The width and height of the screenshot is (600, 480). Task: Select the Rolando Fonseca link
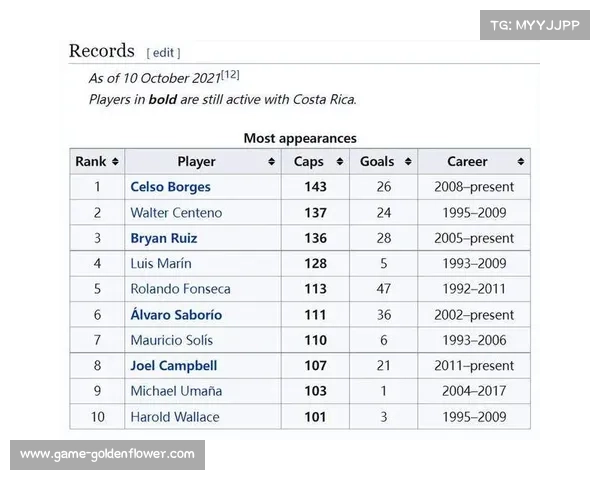pyautogui.click(x=180, y=289)
